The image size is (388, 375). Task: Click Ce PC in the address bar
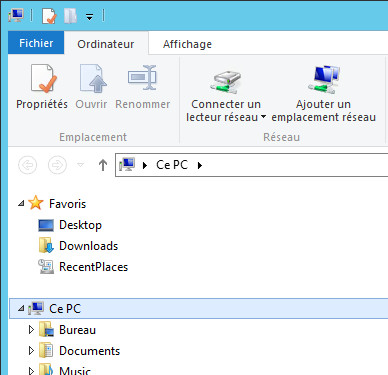(x=172, y=165)
